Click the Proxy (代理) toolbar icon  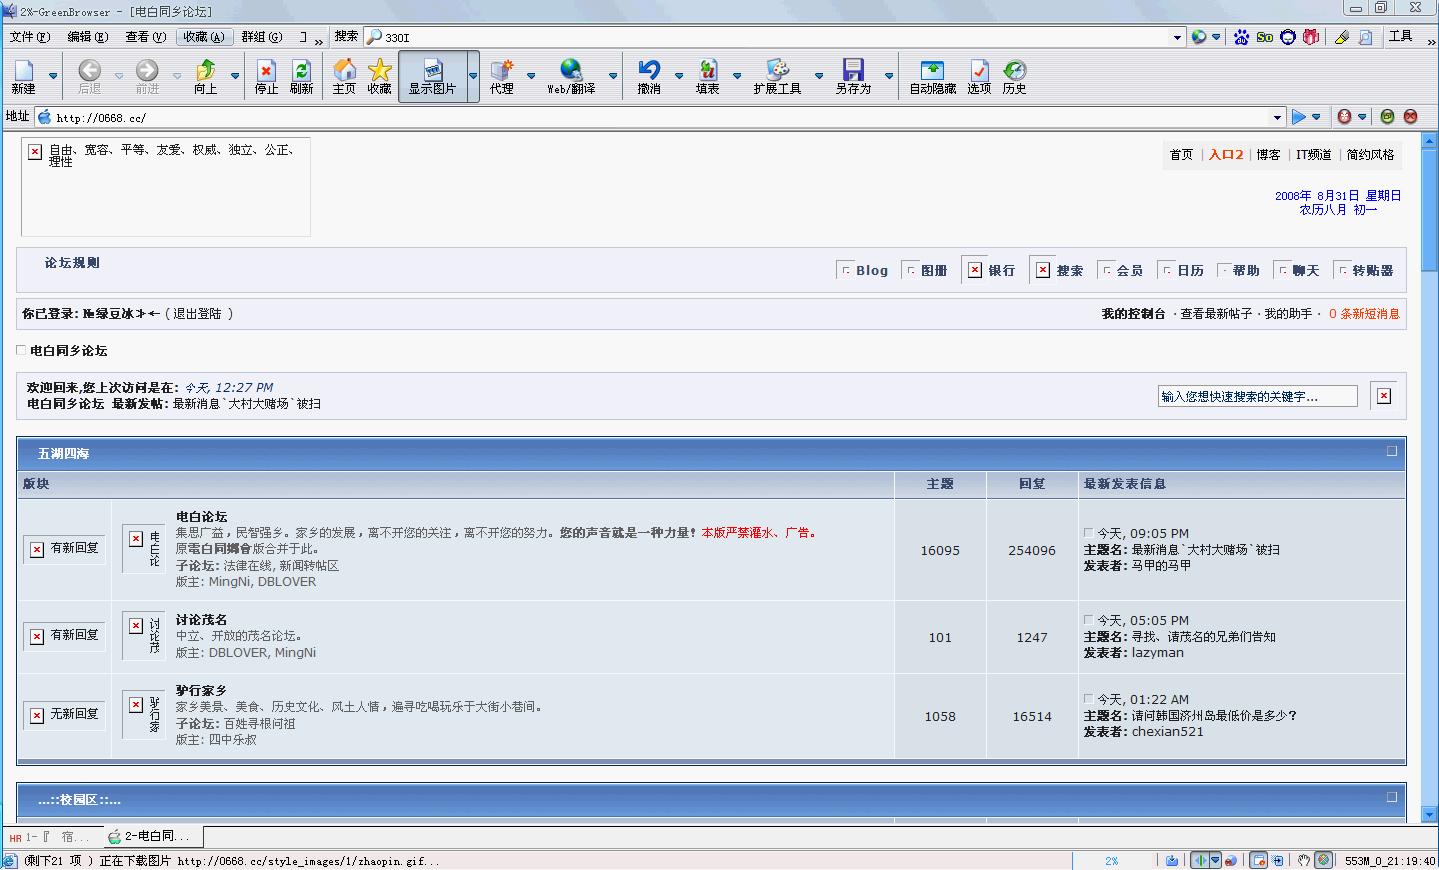(501, 76)
